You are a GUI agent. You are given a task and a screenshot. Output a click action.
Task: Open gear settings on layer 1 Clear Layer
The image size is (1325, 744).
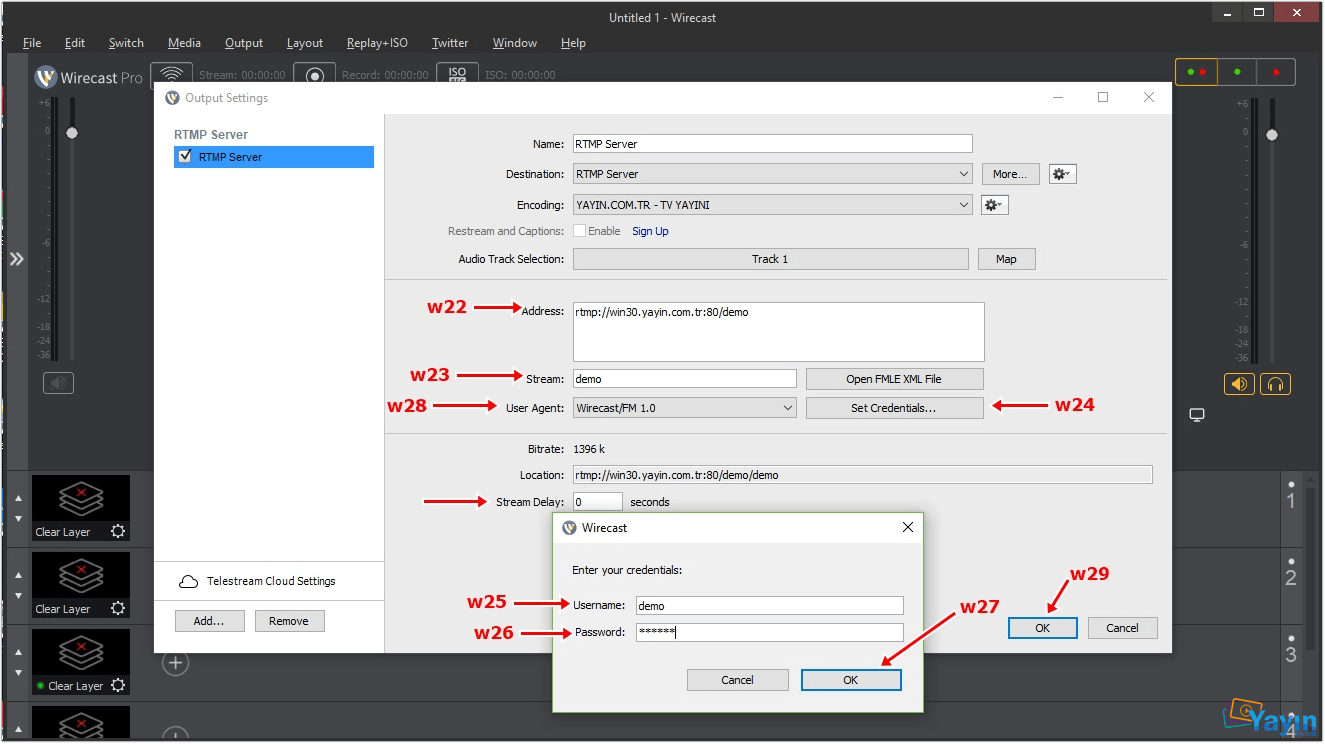coord(118,531)
